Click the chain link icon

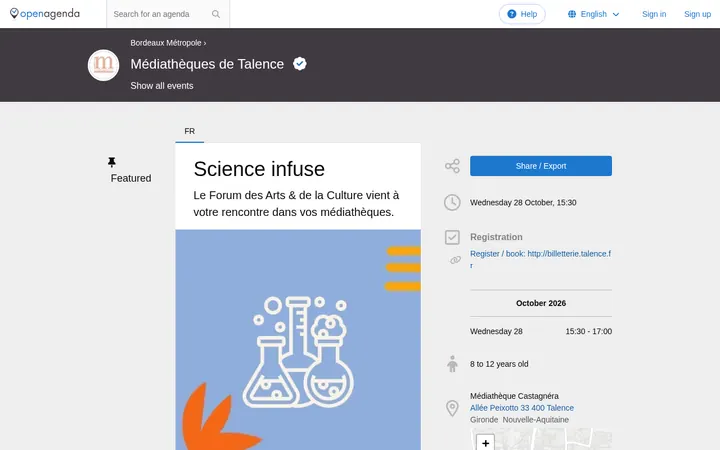455,260
